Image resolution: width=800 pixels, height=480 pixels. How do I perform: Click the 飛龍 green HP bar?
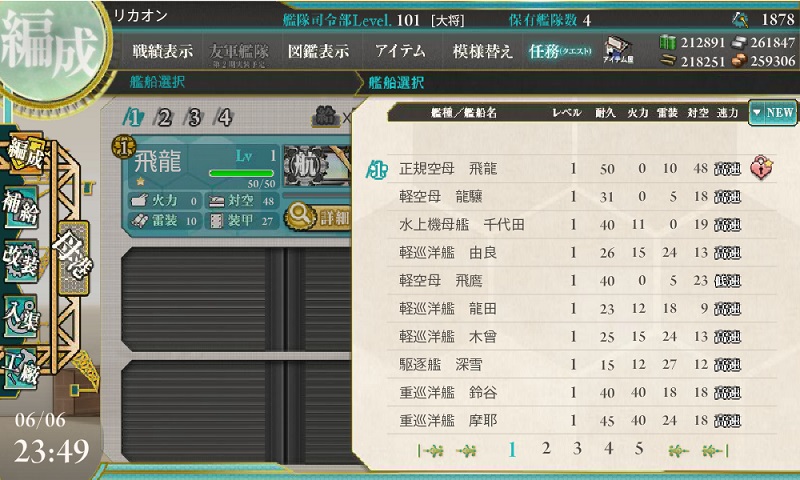[x=242, y=173]
